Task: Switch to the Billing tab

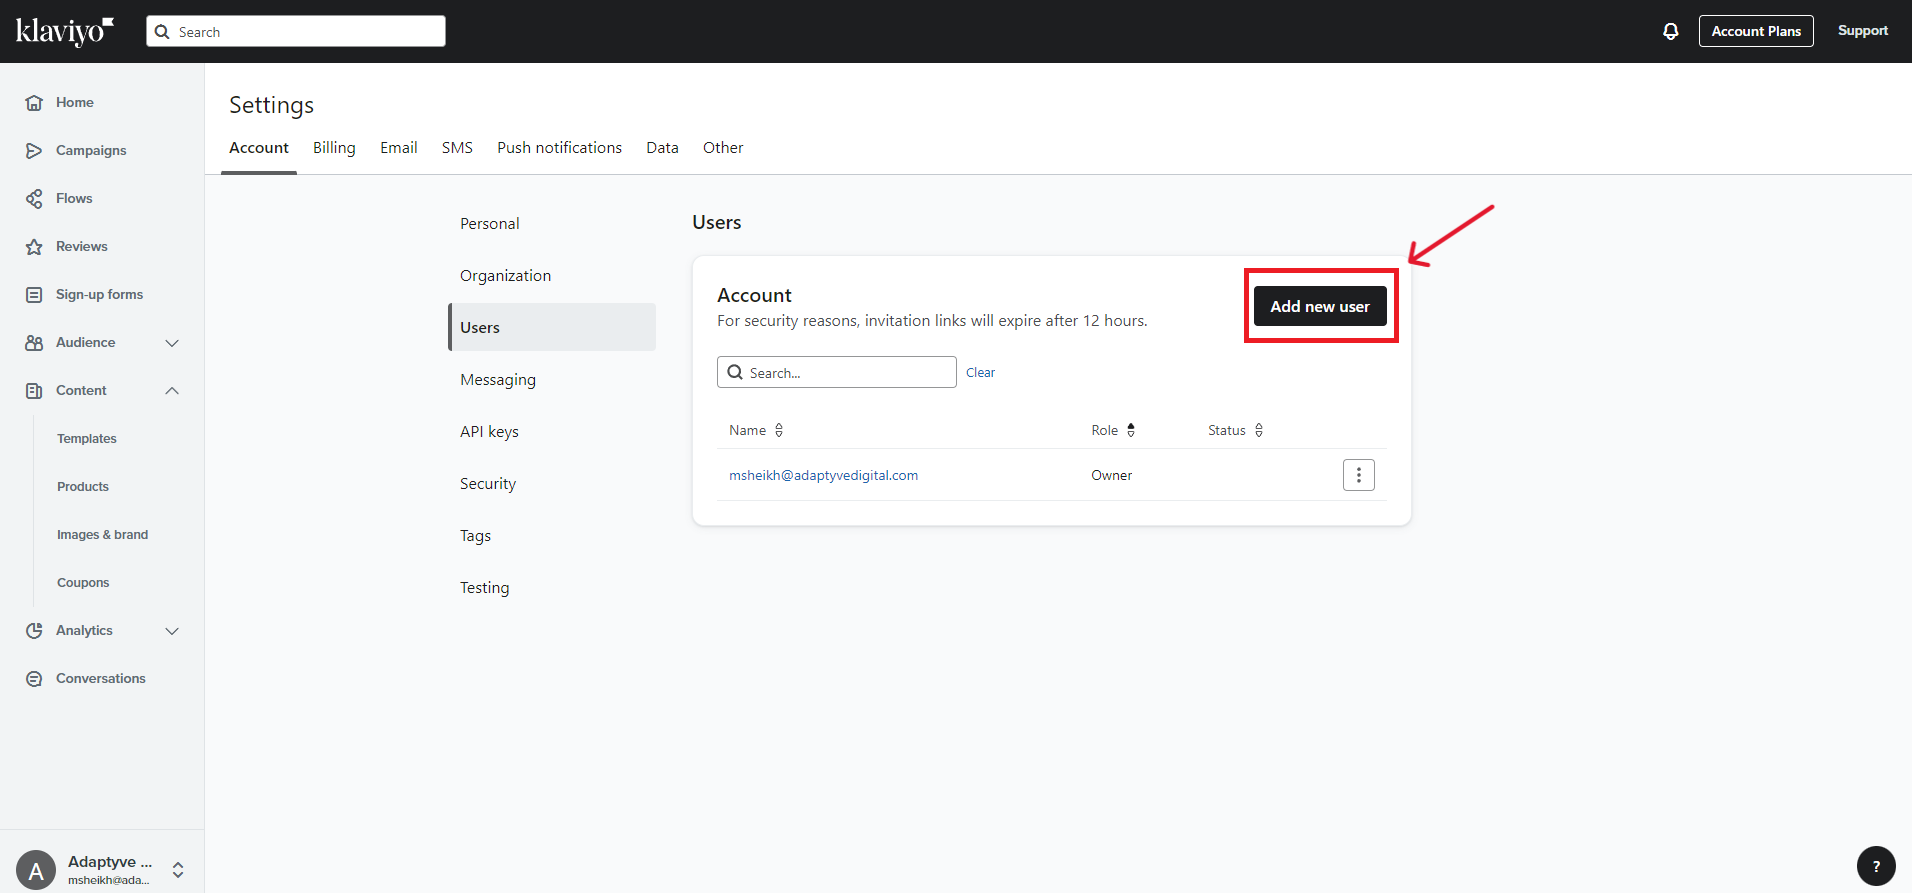Action: point(334,148)
